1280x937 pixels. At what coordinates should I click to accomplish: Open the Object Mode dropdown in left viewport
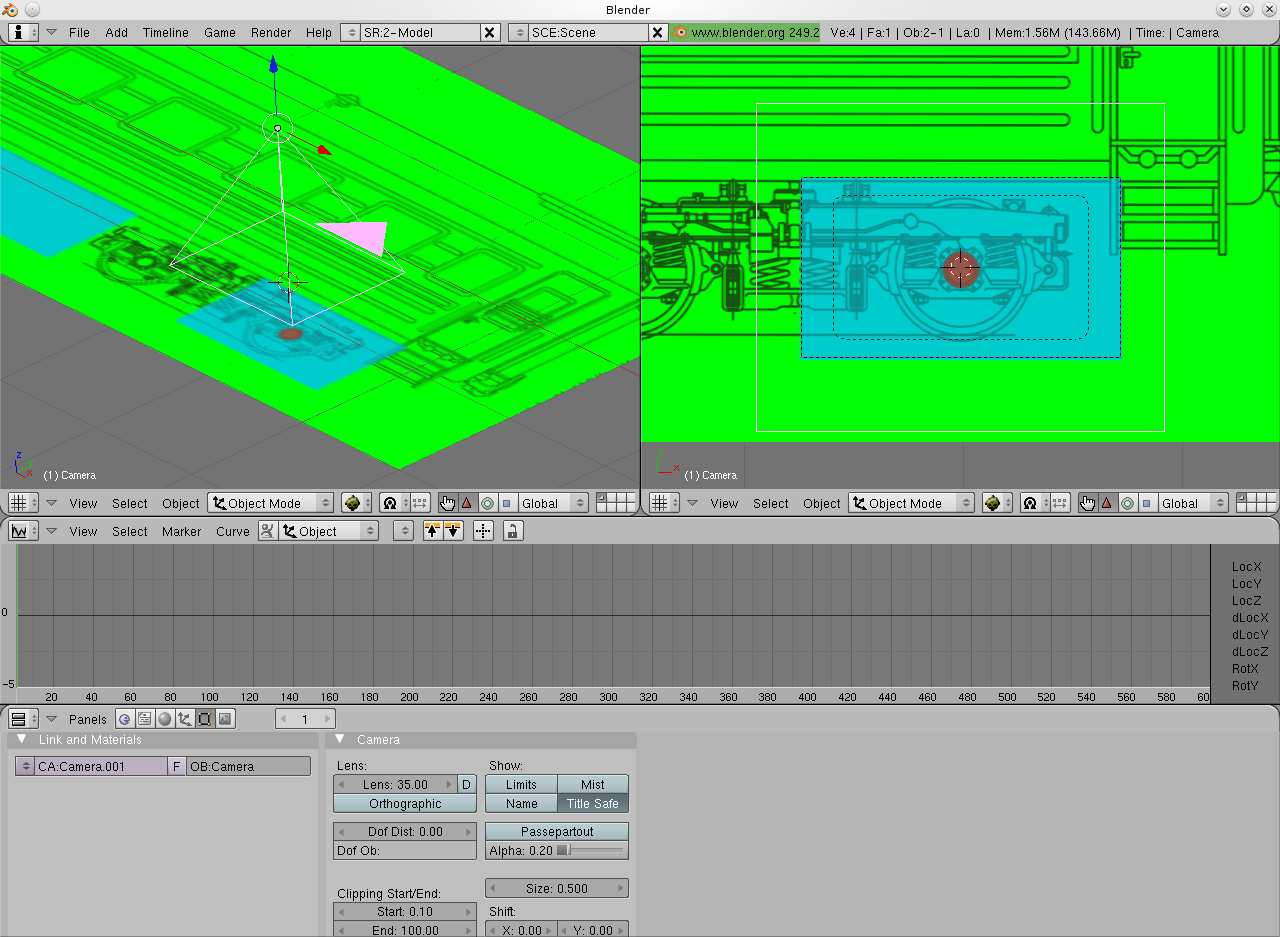pyautogui.click(x=270, y=503)
